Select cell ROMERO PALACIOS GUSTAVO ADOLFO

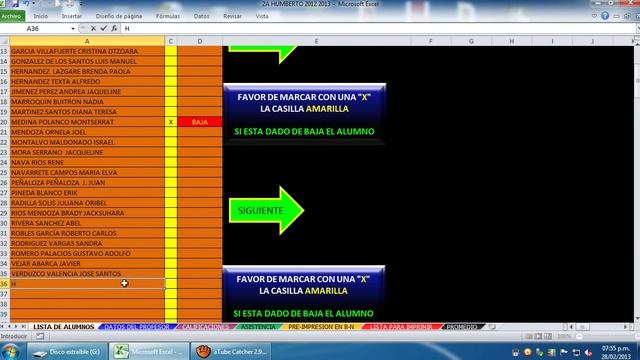[87, 253]
